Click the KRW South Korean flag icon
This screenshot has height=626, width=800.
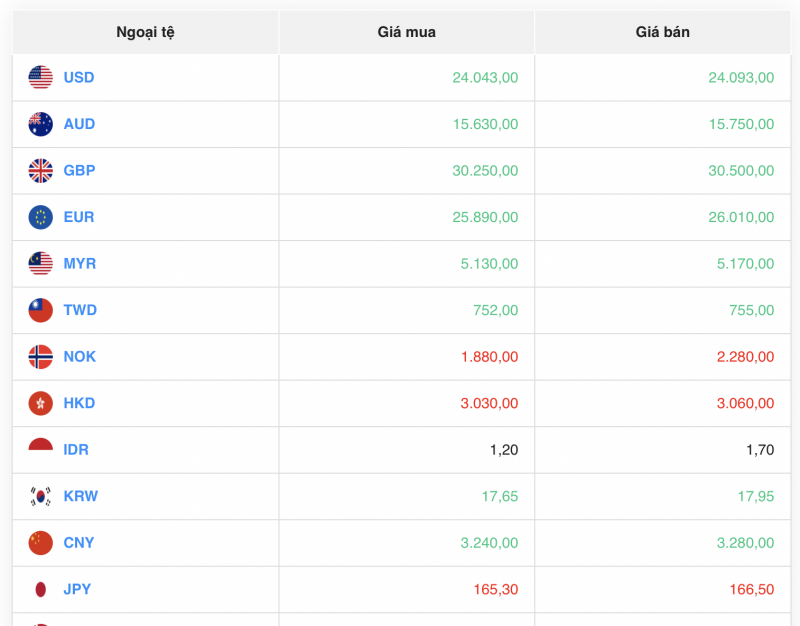click(x=40, y=496)
